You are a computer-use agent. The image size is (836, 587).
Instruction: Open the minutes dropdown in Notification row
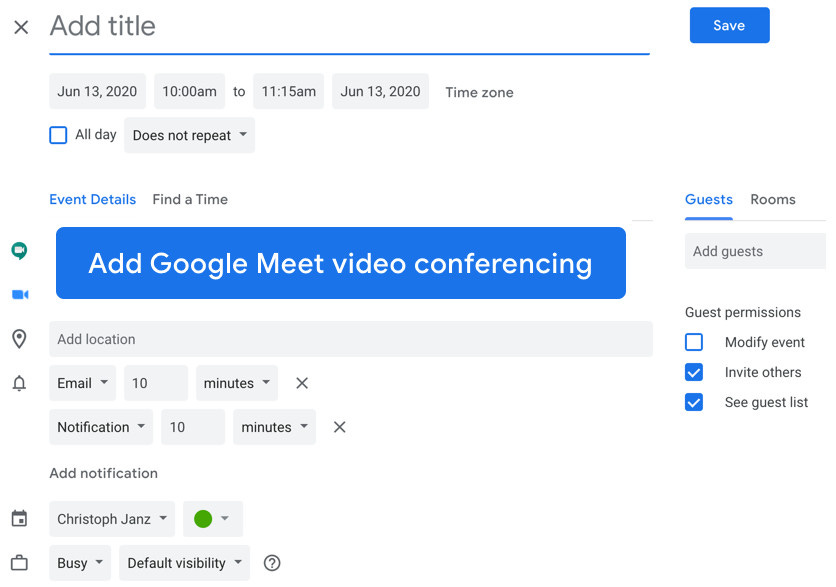click(275, 427)
